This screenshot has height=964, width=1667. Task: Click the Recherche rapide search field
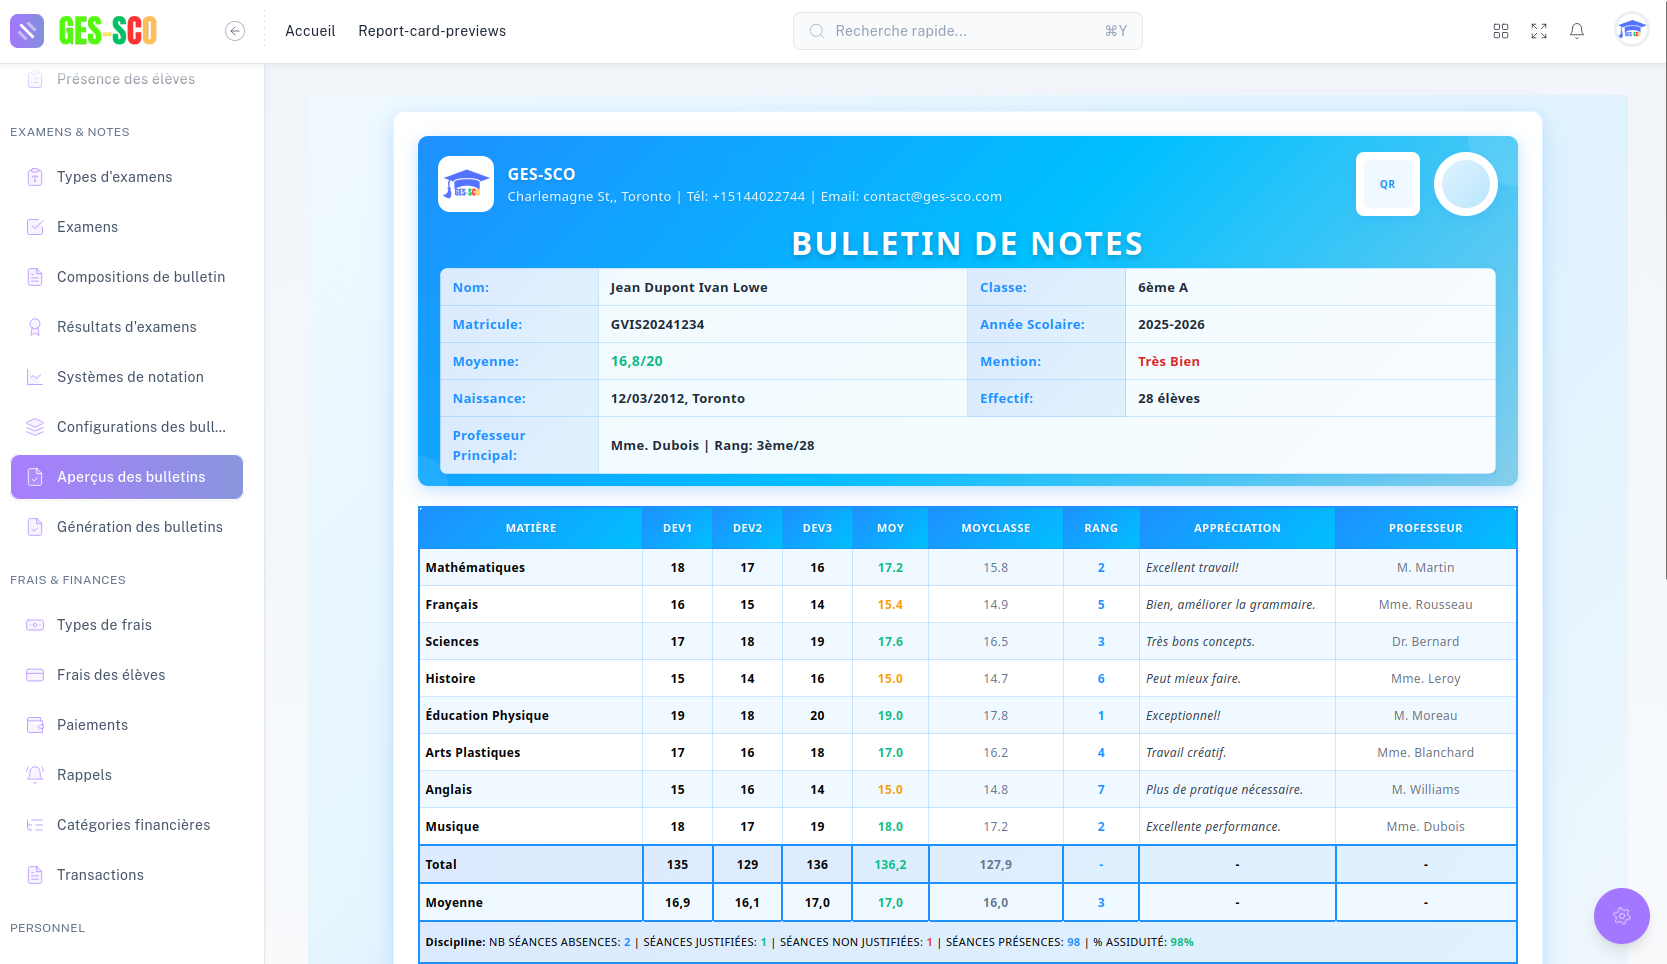pos(967,31)
